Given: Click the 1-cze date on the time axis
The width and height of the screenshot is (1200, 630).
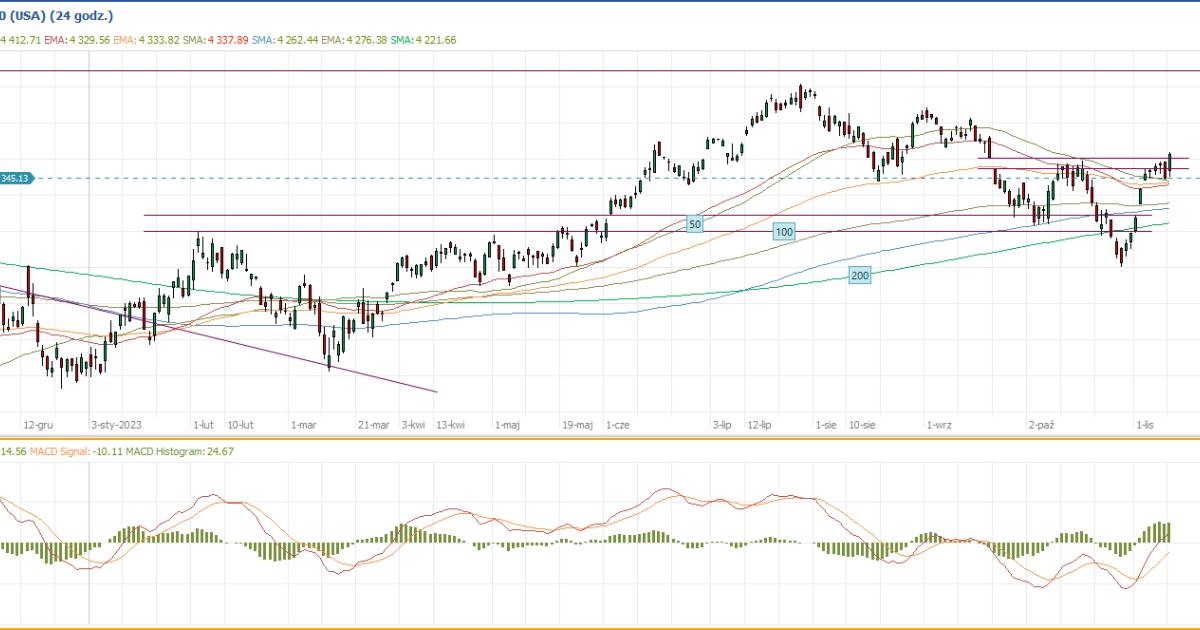Looking at the screenshot, I should click(x=617, y=425).
